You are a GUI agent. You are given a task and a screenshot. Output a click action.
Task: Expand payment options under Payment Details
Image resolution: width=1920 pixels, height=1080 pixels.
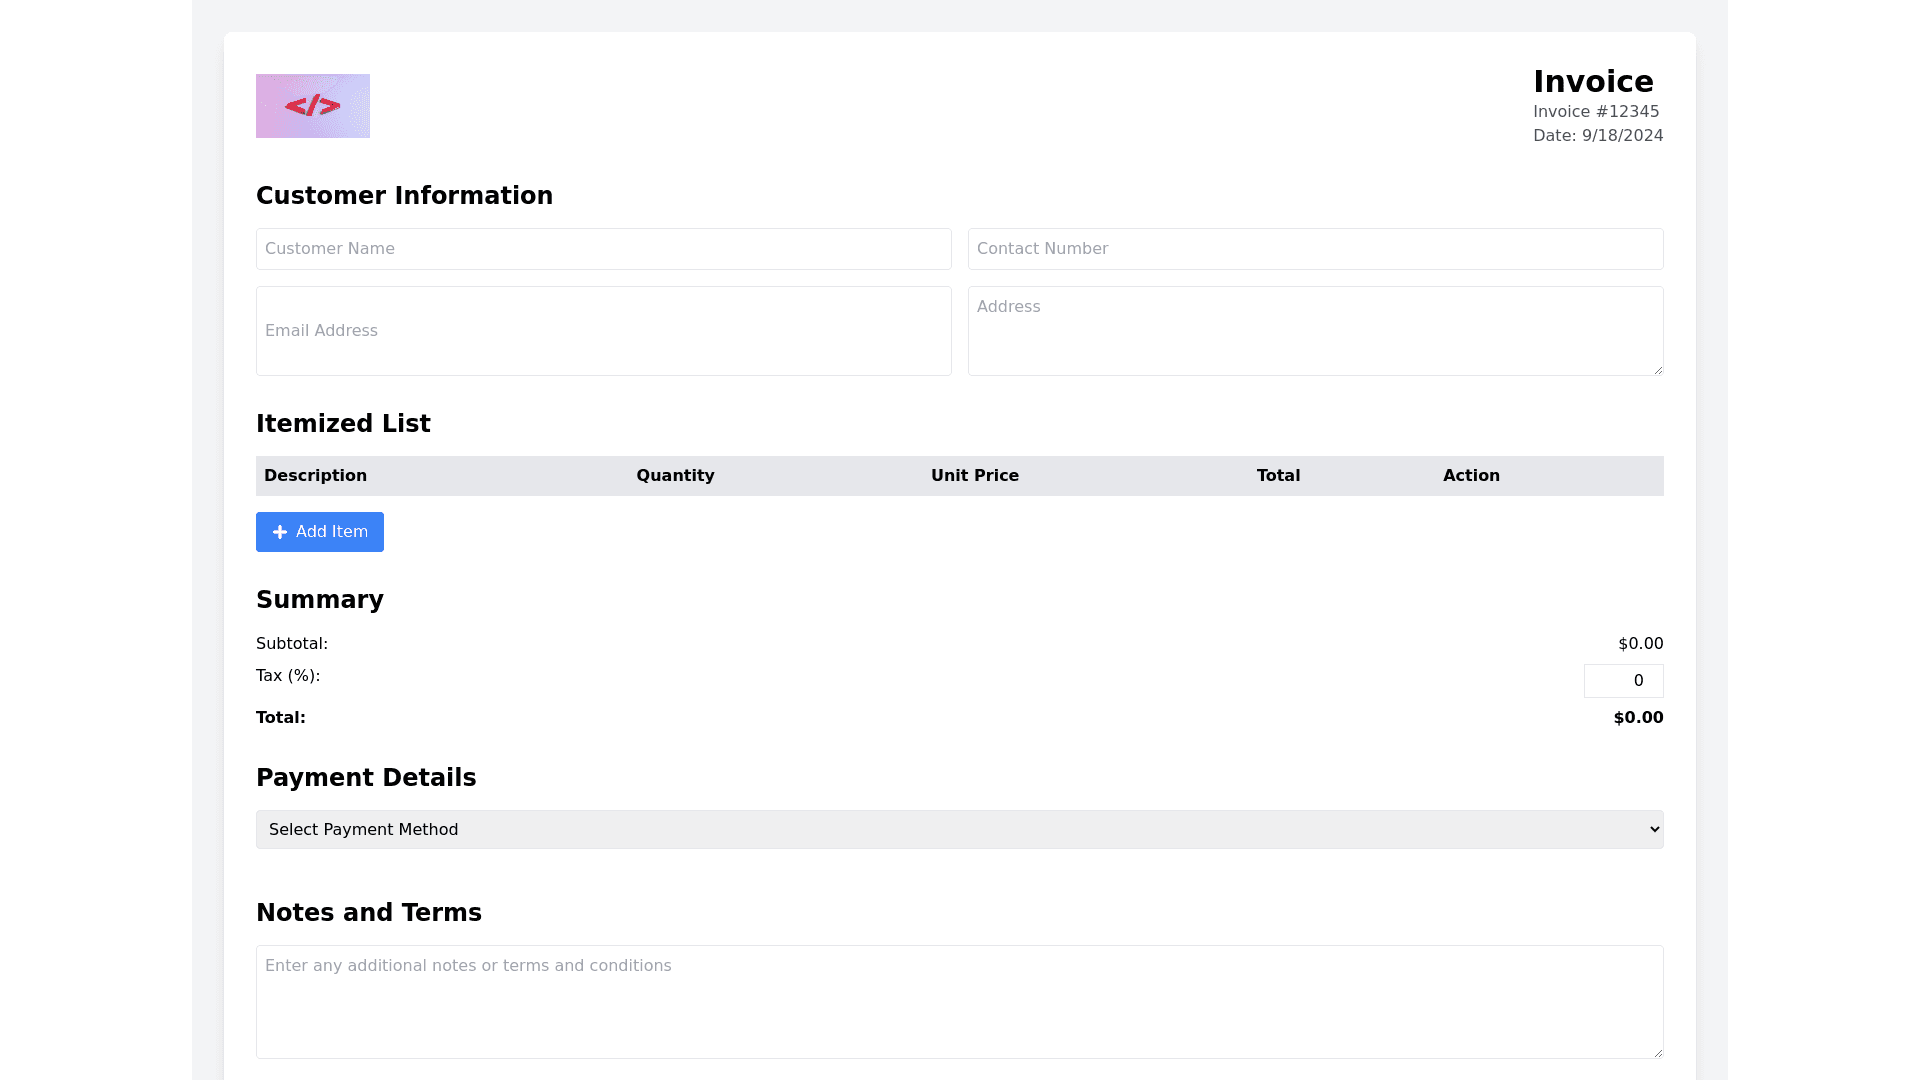click(959, 828)
